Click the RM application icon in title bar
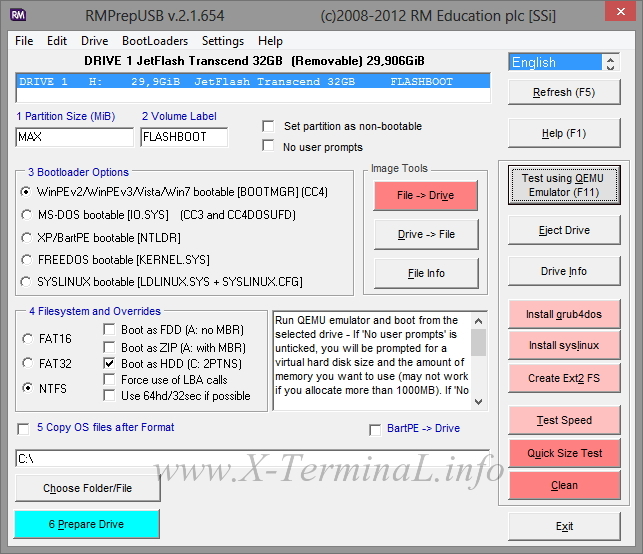 [x=18, y=15]
